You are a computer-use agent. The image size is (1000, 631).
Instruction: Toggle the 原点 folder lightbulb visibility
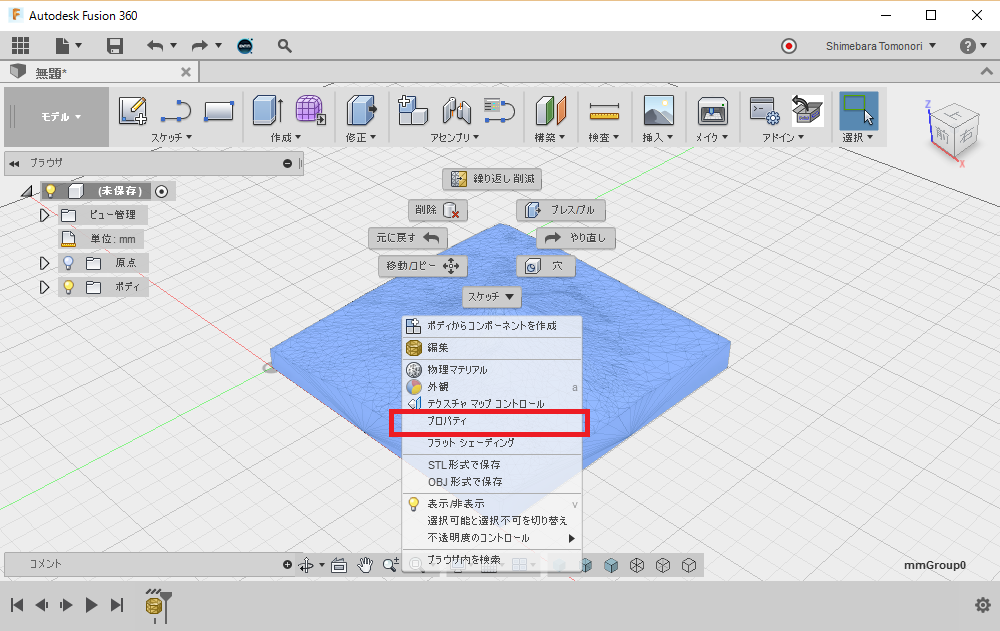coord(68,263)
